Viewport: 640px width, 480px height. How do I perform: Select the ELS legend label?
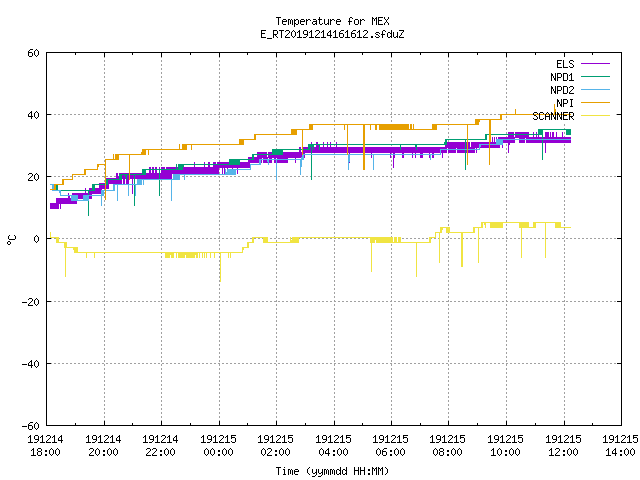[565, 64]
